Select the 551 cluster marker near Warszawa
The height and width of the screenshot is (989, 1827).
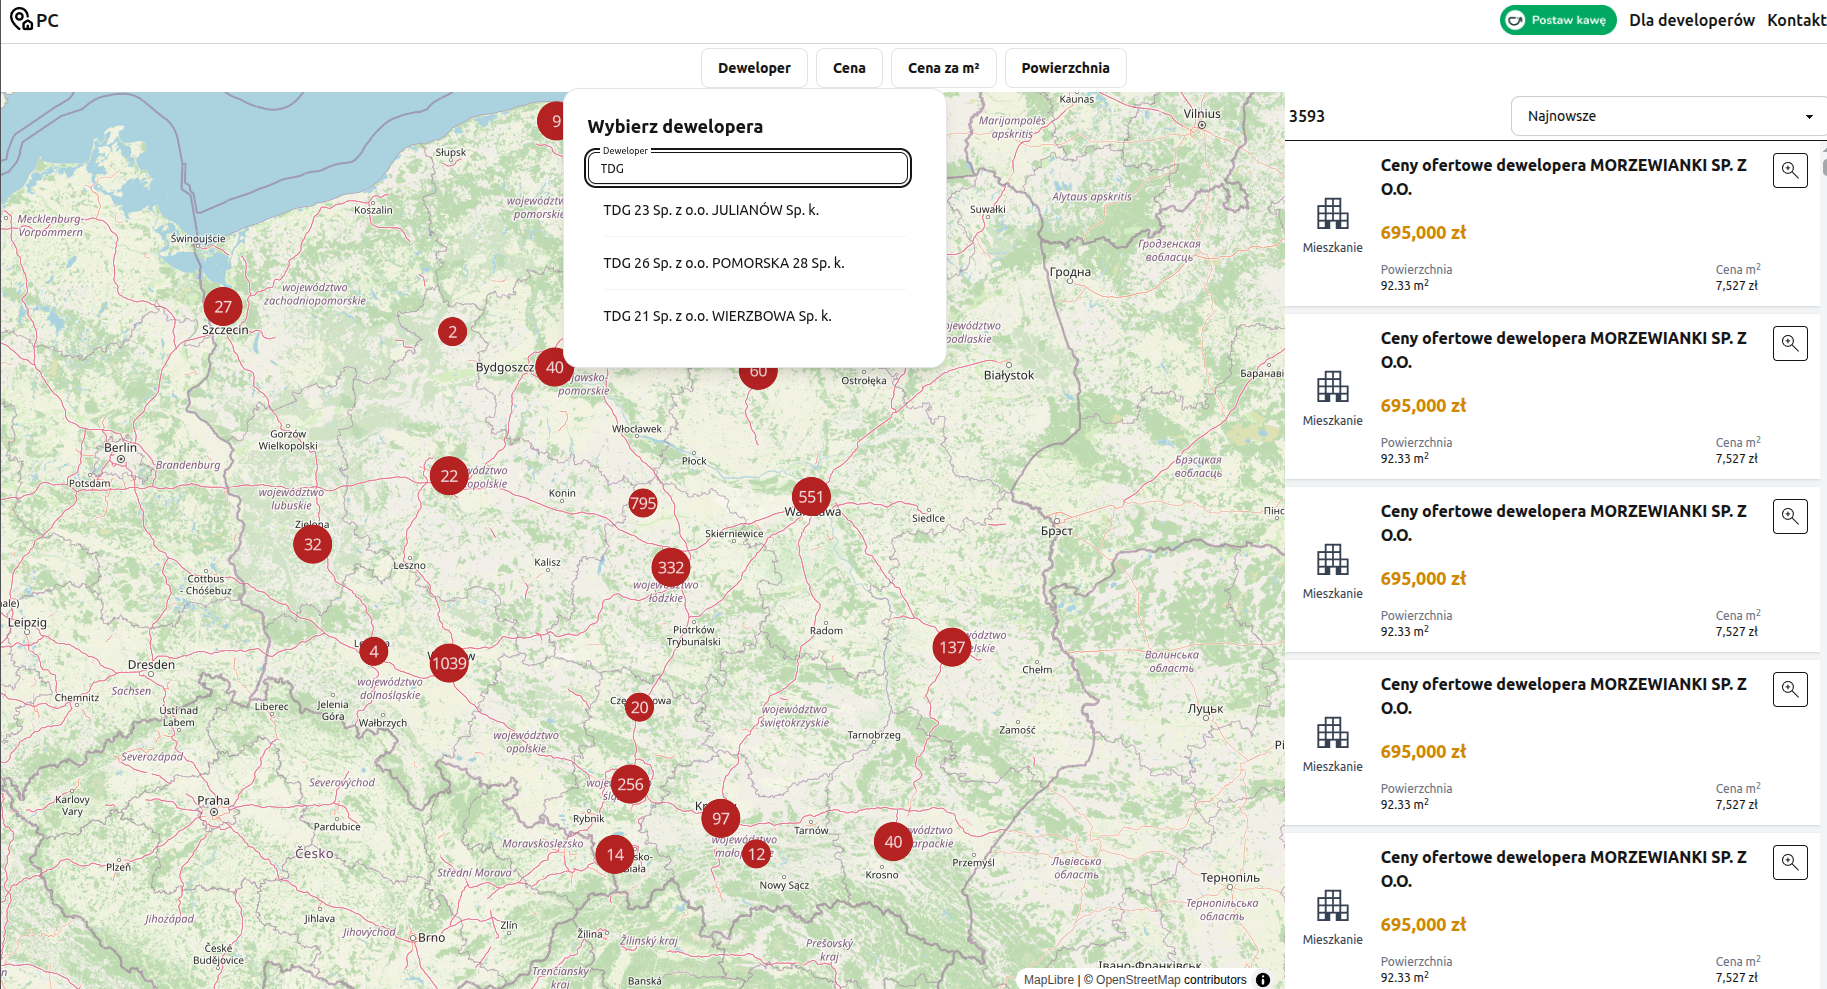coord(811,497)
